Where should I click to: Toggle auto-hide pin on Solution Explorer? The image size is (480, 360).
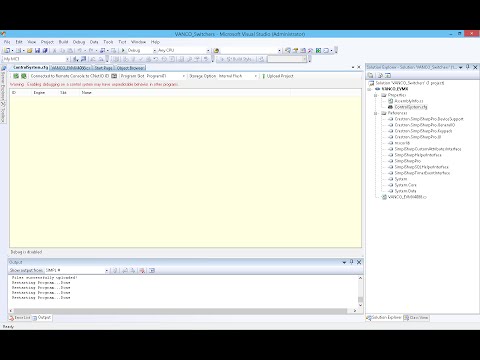pyautogui.click(x=468, y=67)
